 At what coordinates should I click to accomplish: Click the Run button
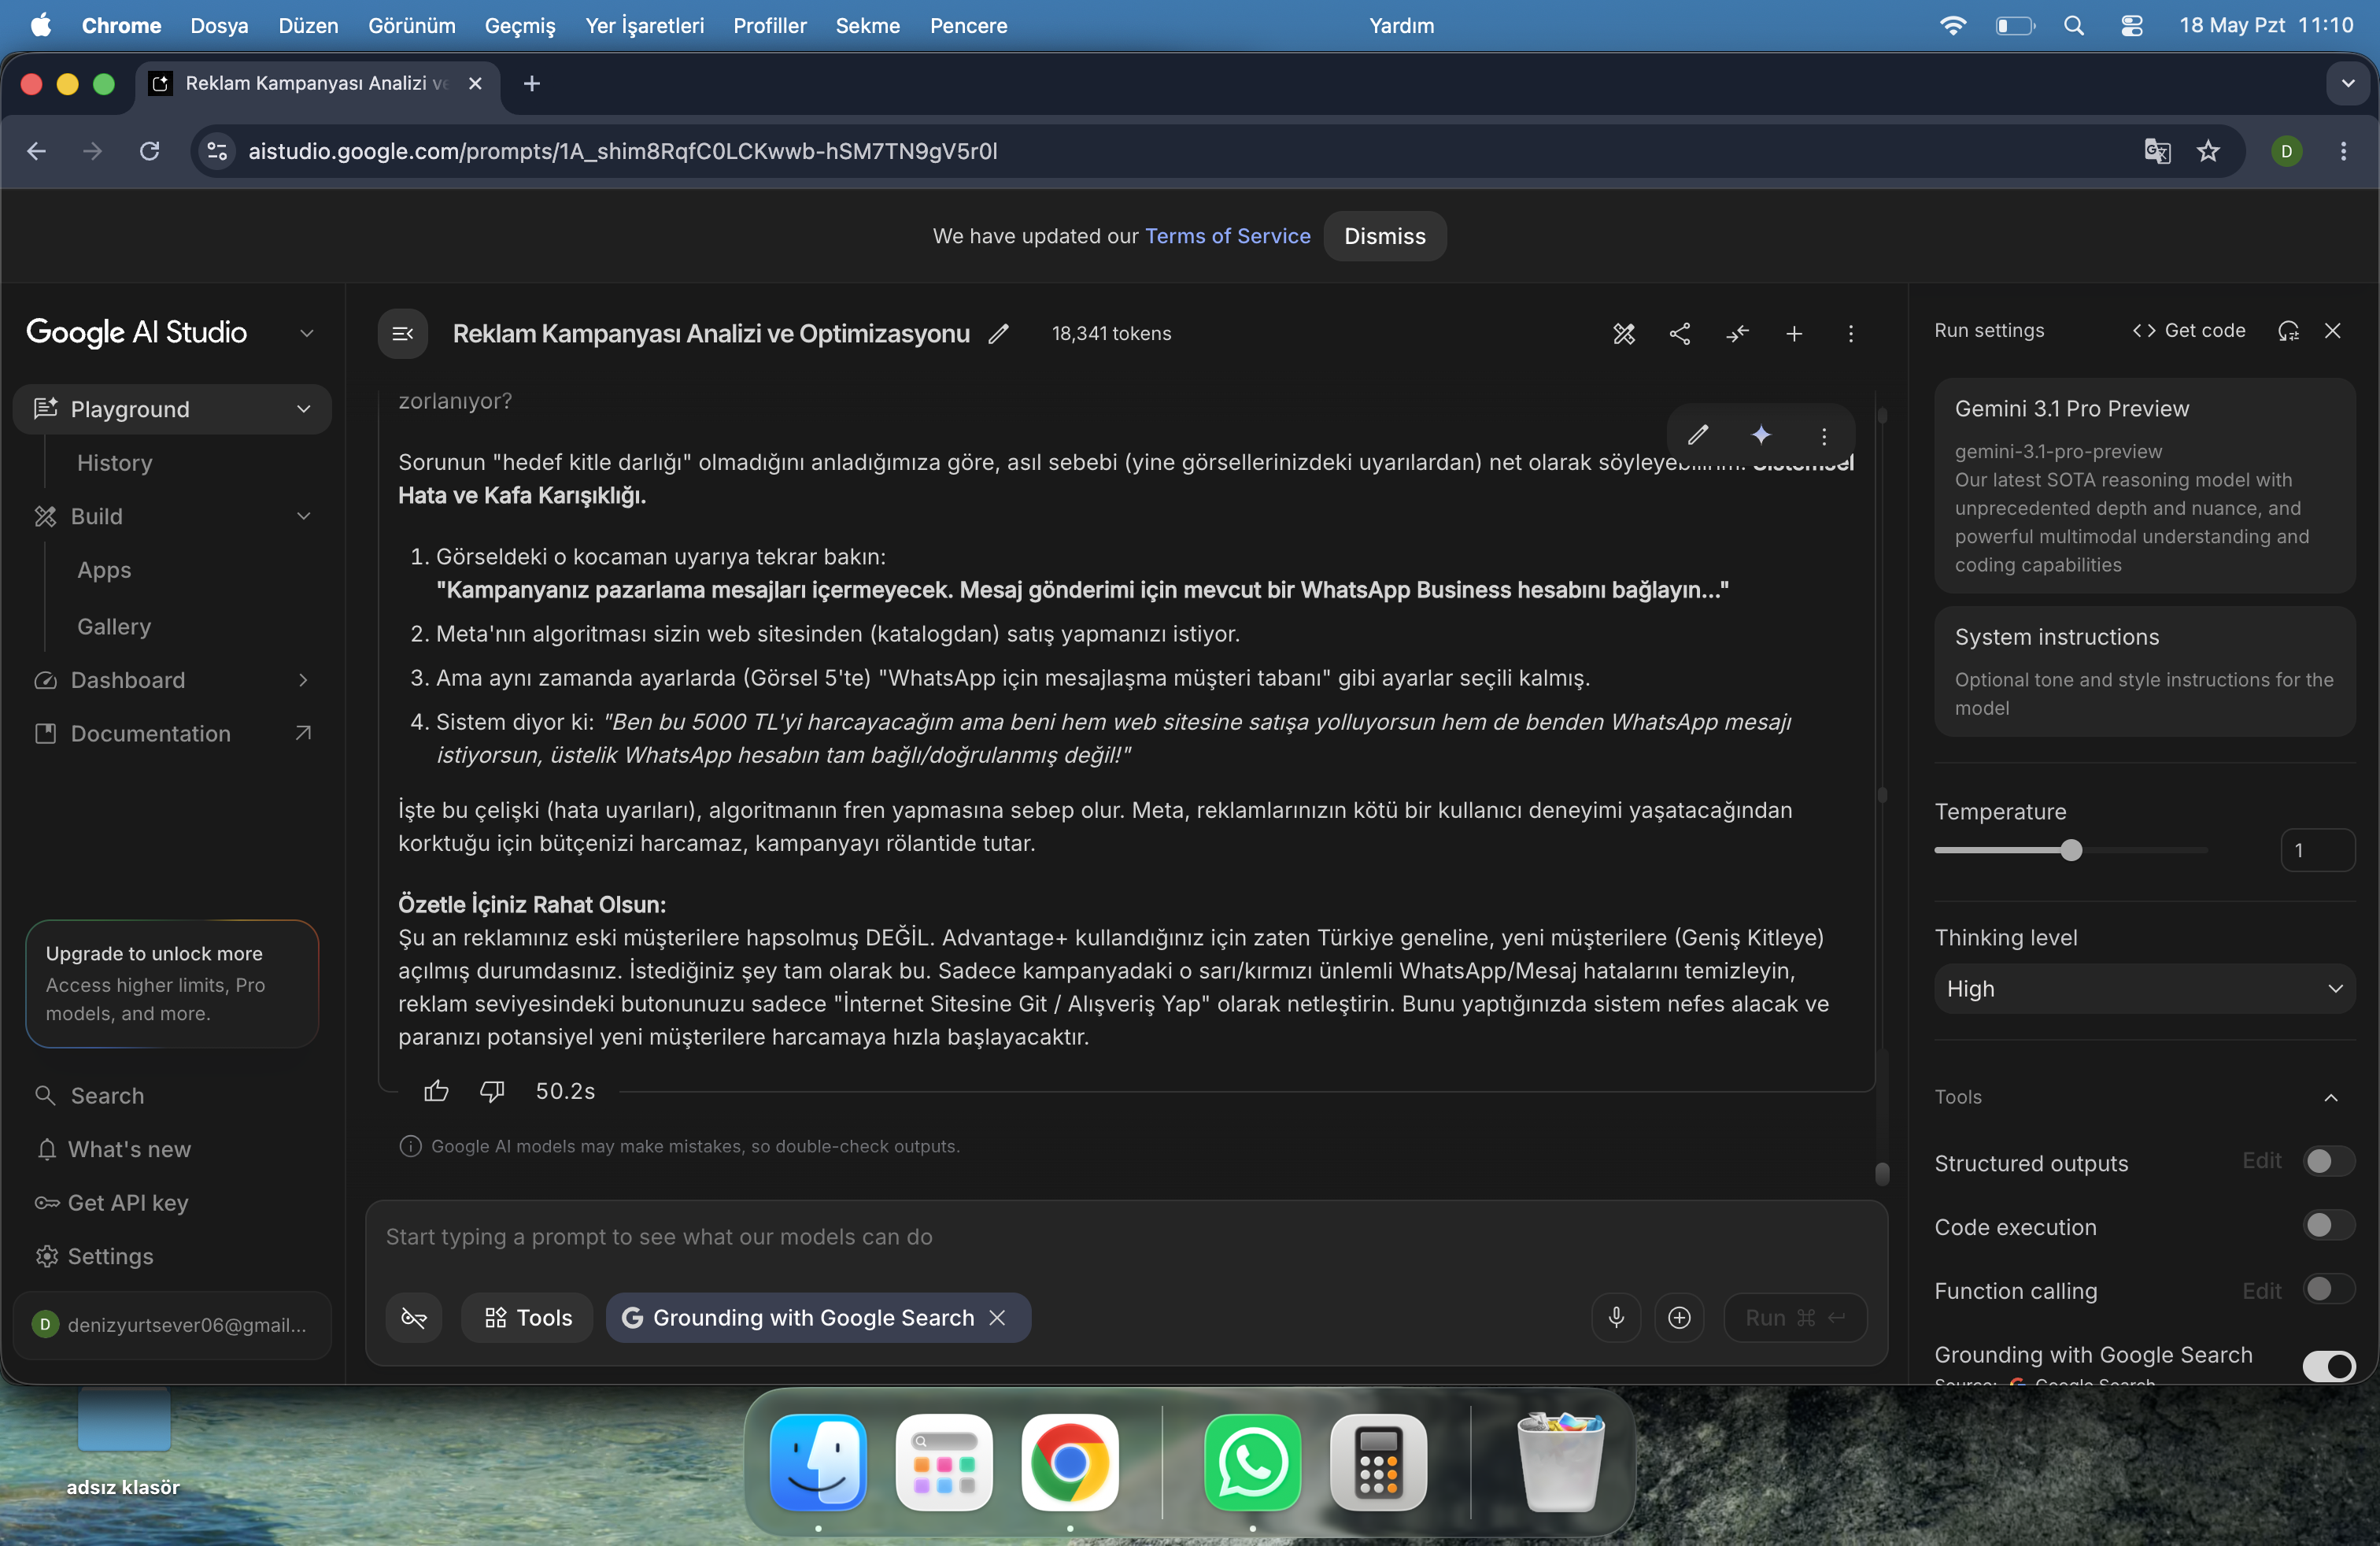coord(1795,1318)
